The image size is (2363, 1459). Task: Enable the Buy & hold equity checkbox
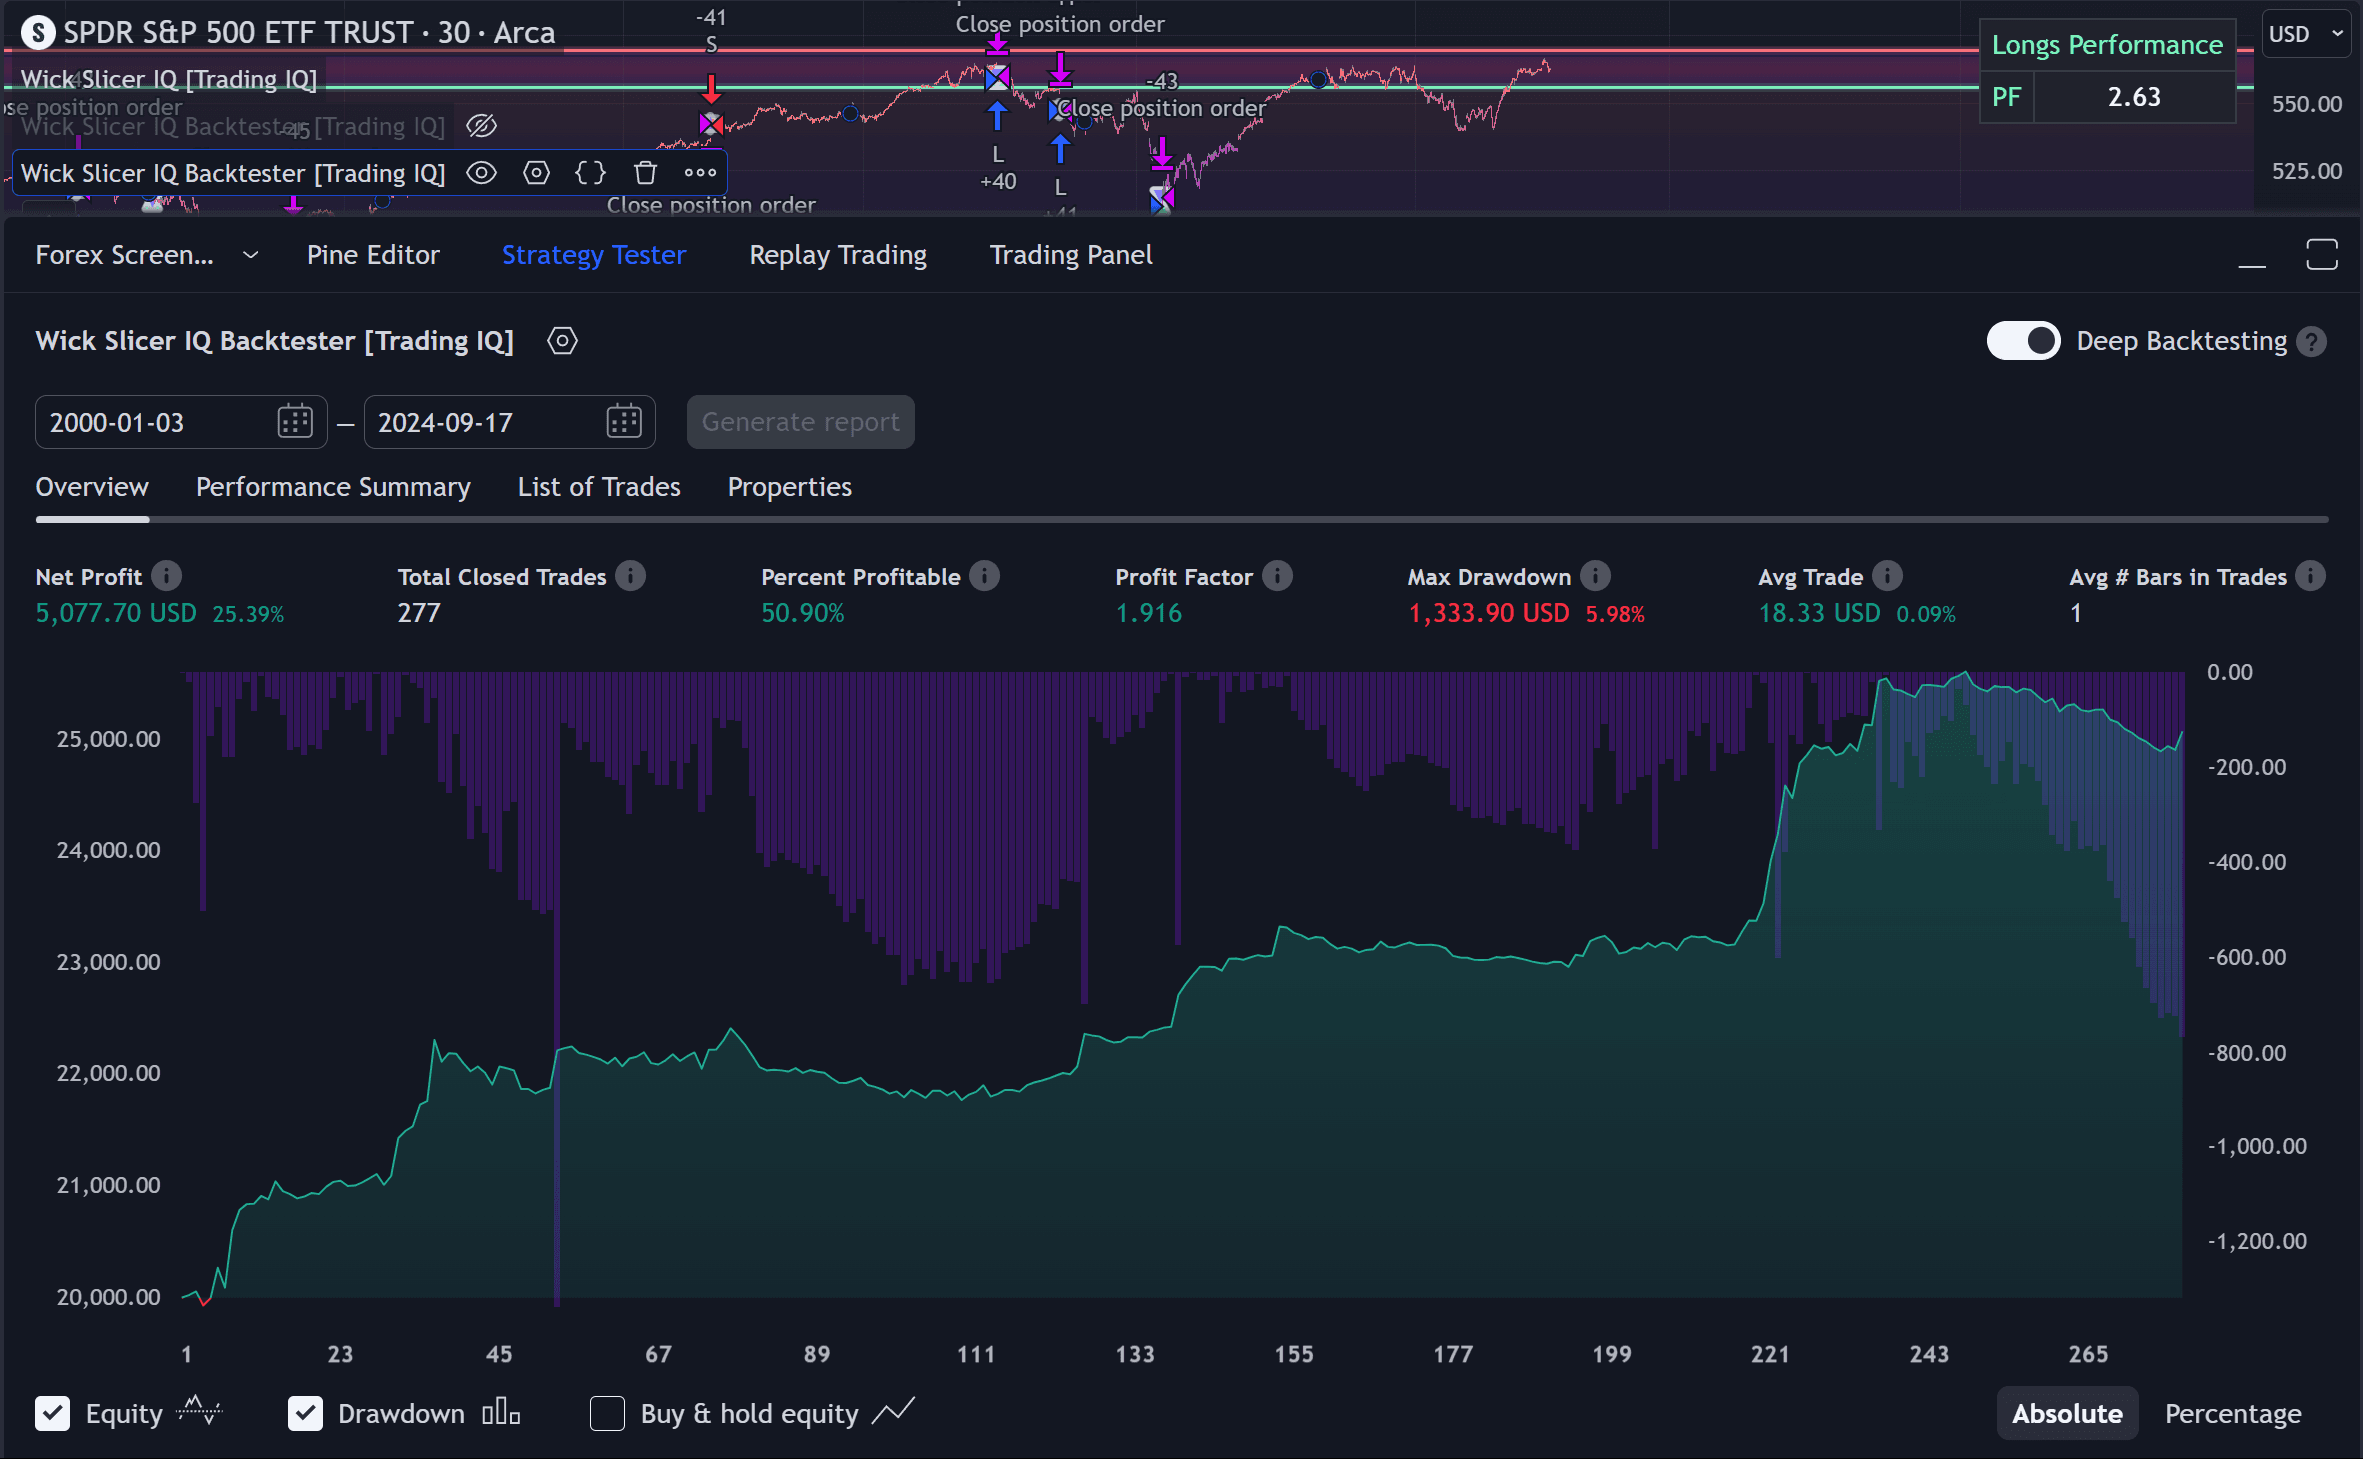pyautogui.click(x=607, y=1414)
